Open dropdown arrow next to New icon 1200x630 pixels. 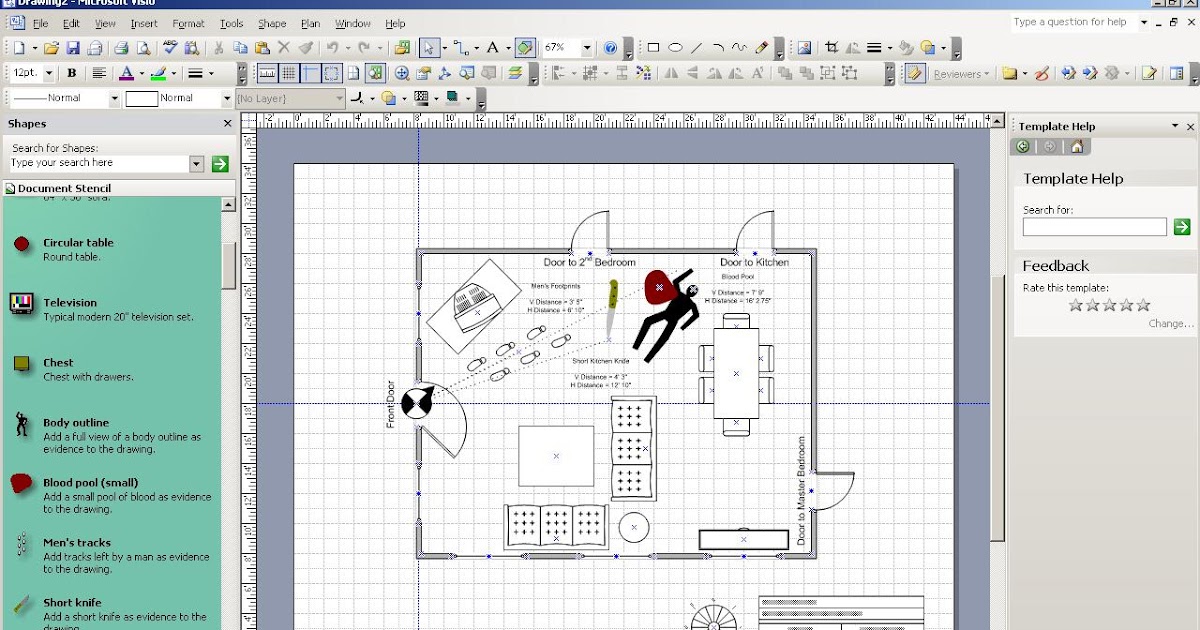click(34, 48)
